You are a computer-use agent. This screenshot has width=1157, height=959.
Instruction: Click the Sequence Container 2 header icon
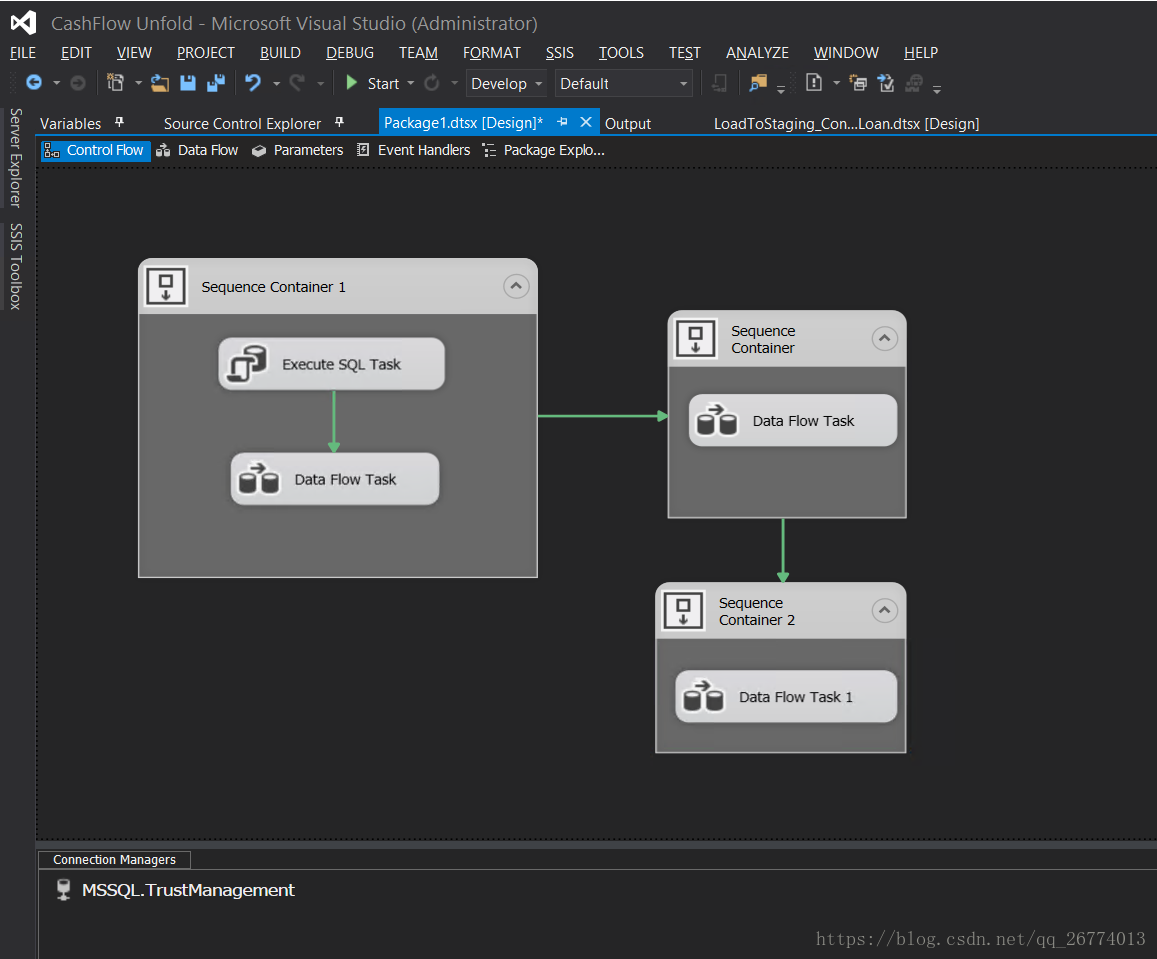(683, 610)
